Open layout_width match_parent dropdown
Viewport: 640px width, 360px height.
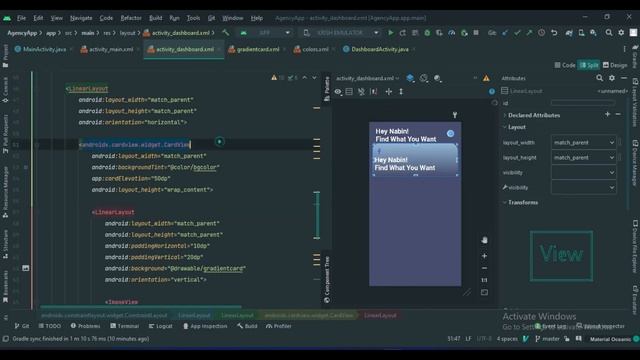pyautogui.click(x=583, y=142)
